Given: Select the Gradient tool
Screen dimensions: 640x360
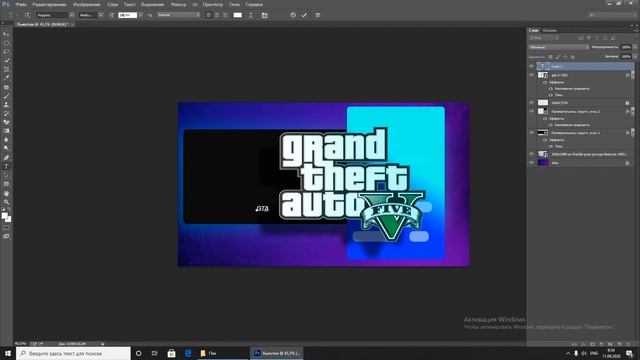Looking at the screenshot, I should pyautogui.click(x=6, y=131).
